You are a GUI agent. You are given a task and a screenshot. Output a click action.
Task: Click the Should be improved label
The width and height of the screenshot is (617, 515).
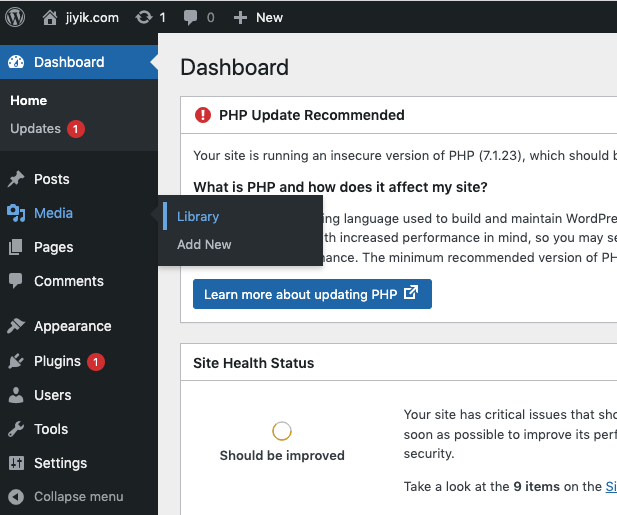pos(282,455)
